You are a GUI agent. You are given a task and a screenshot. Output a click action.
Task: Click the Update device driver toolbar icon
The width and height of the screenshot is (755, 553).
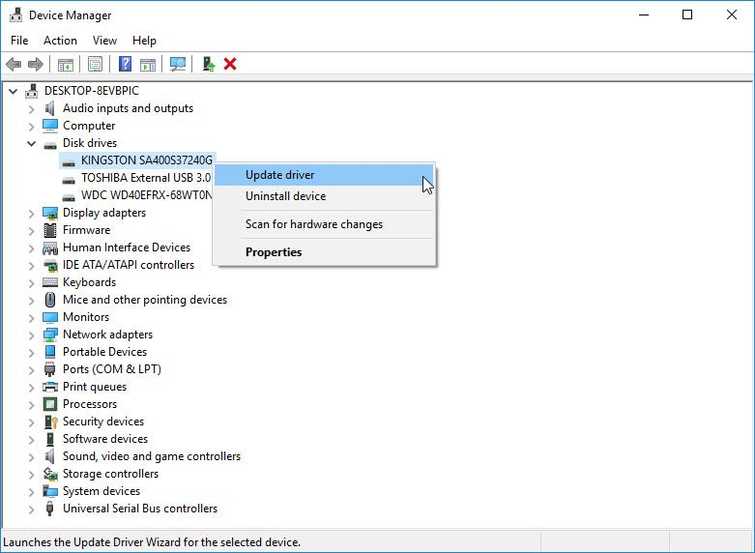208,64
